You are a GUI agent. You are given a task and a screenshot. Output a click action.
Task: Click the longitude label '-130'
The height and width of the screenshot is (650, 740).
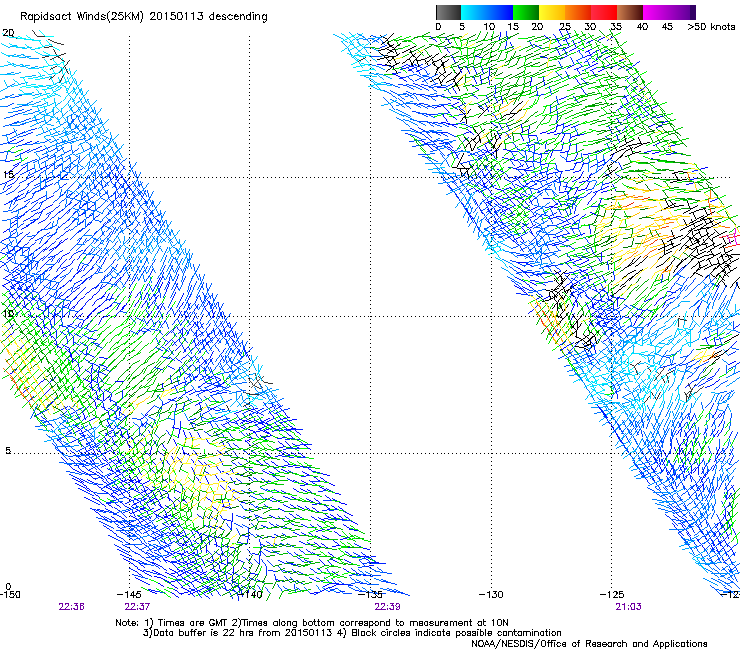[x=491, y=594]
